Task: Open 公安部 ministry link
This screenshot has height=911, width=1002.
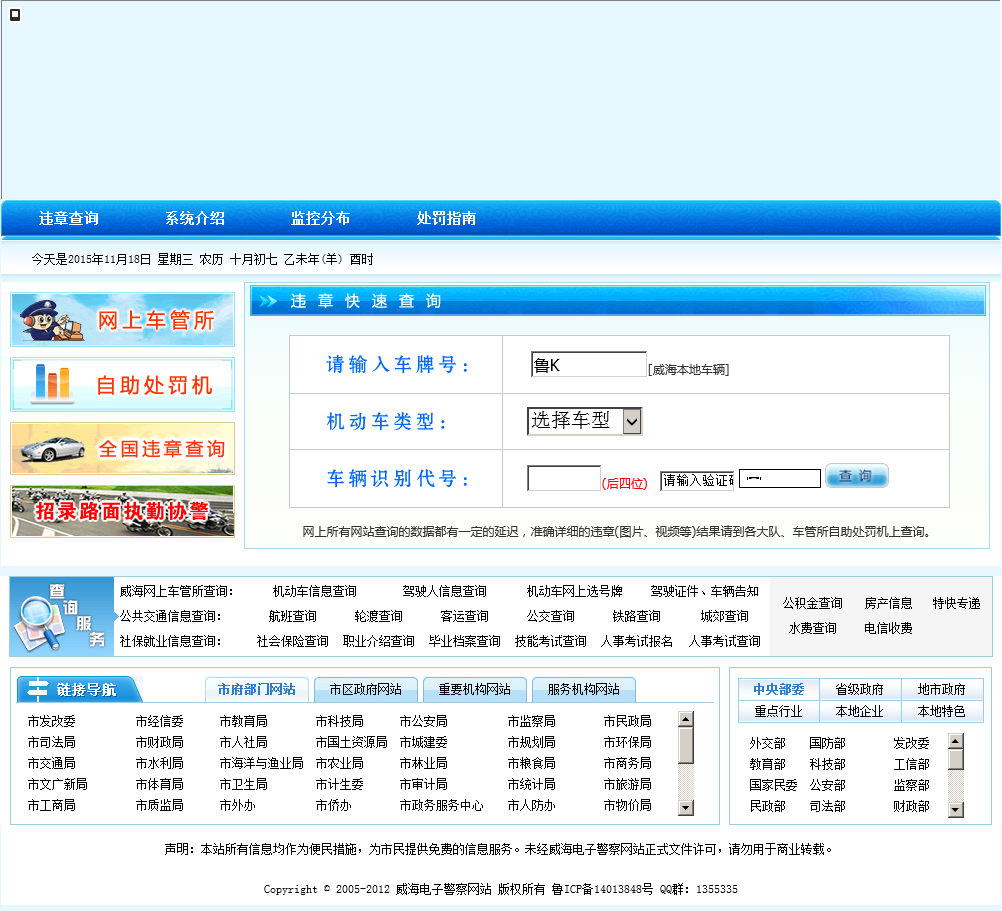Action: pyautogui.click(x=828, y=785)
